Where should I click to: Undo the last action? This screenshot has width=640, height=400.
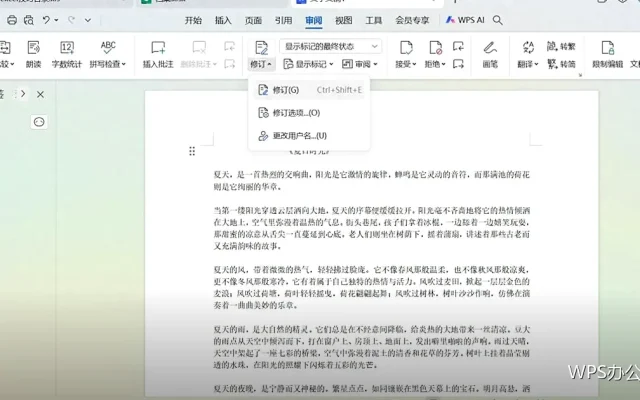(46, 20)
